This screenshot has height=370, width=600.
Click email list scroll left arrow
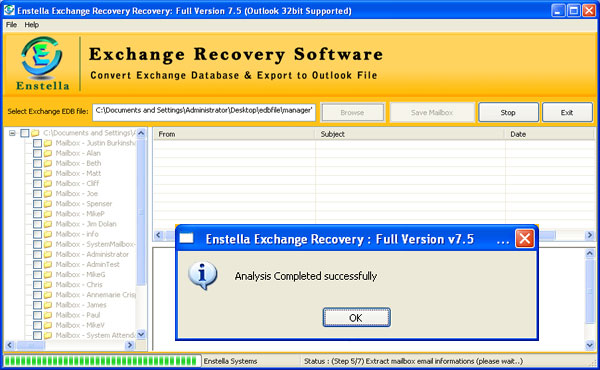pos(159,235)
